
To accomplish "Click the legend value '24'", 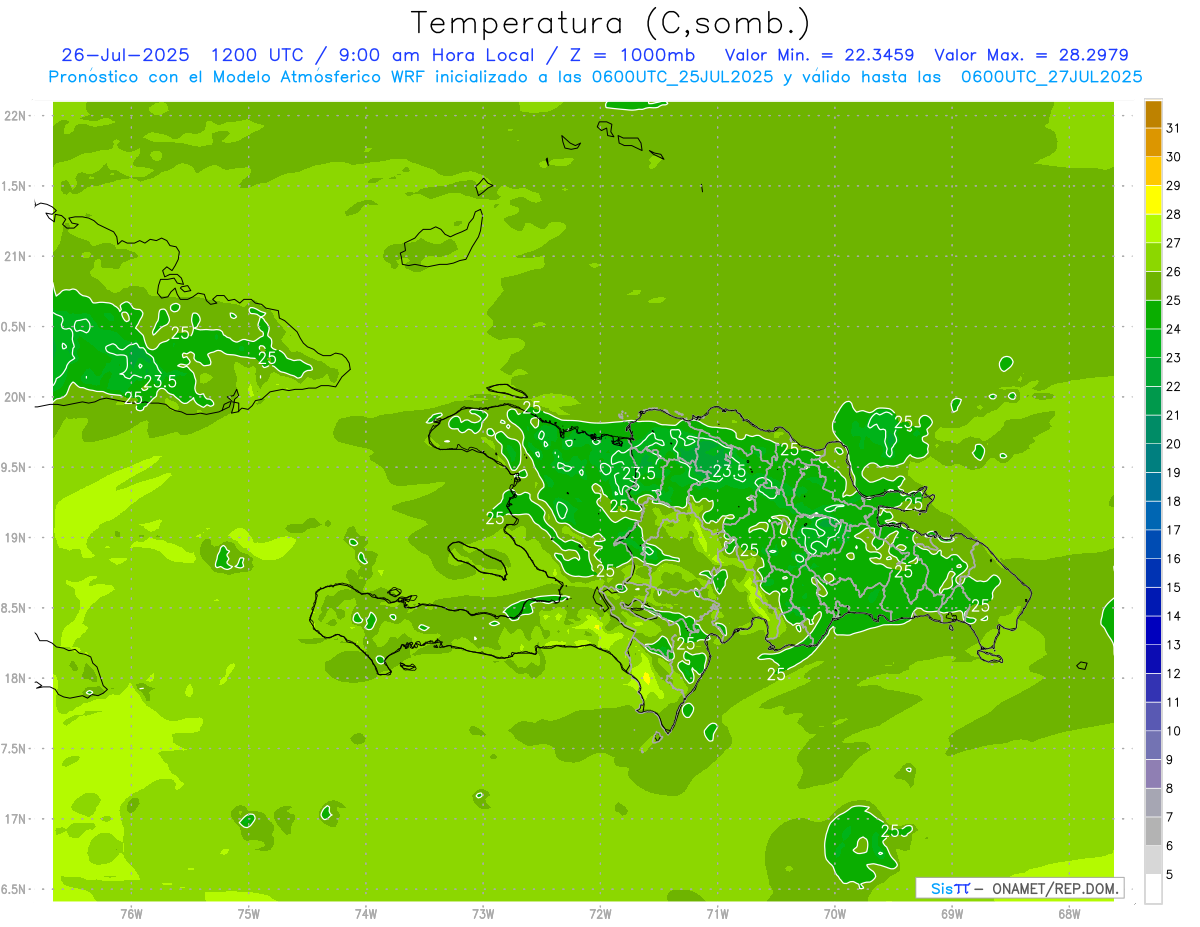I will (x=1174, y=329).
